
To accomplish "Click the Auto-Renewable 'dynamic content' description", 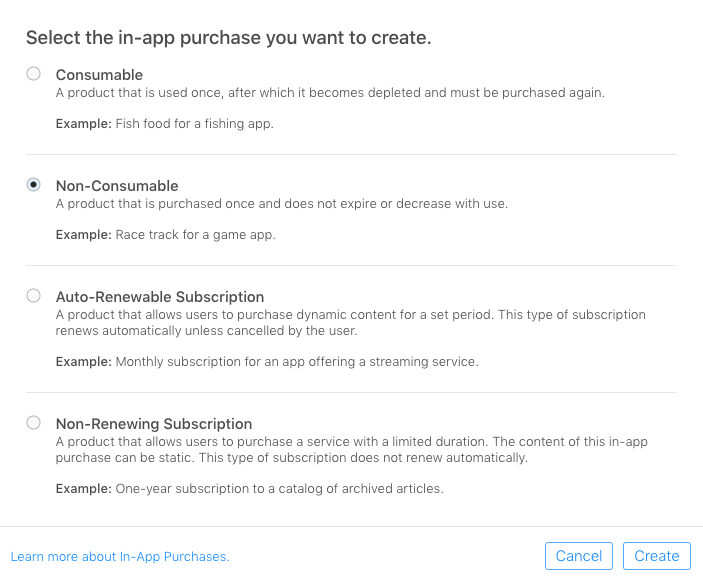I will (350, 322).
